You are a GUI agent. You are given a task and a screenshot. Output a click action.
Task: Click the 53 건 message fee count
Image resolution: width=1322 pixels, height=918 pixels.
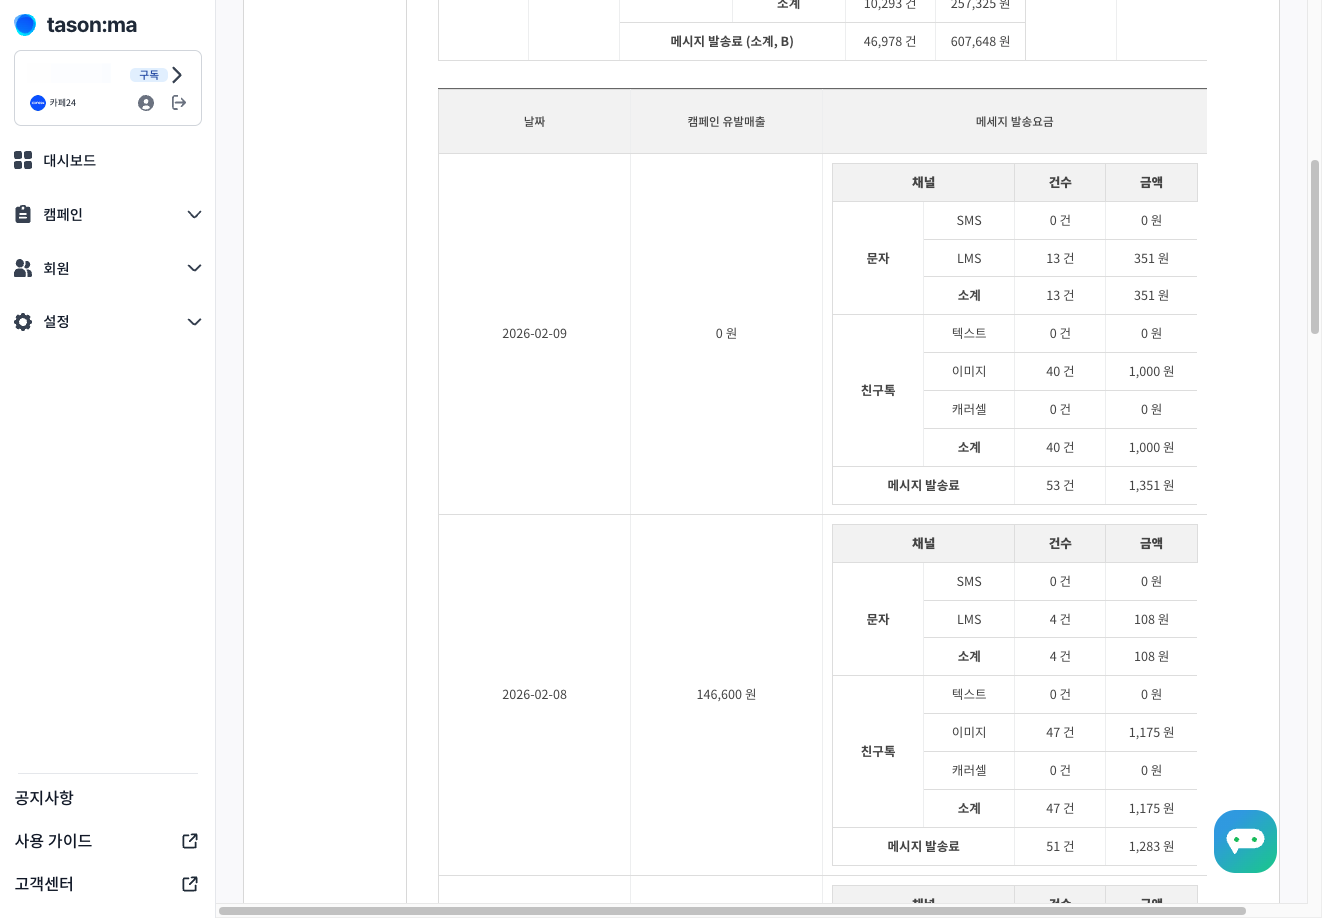pos(1060,486)
